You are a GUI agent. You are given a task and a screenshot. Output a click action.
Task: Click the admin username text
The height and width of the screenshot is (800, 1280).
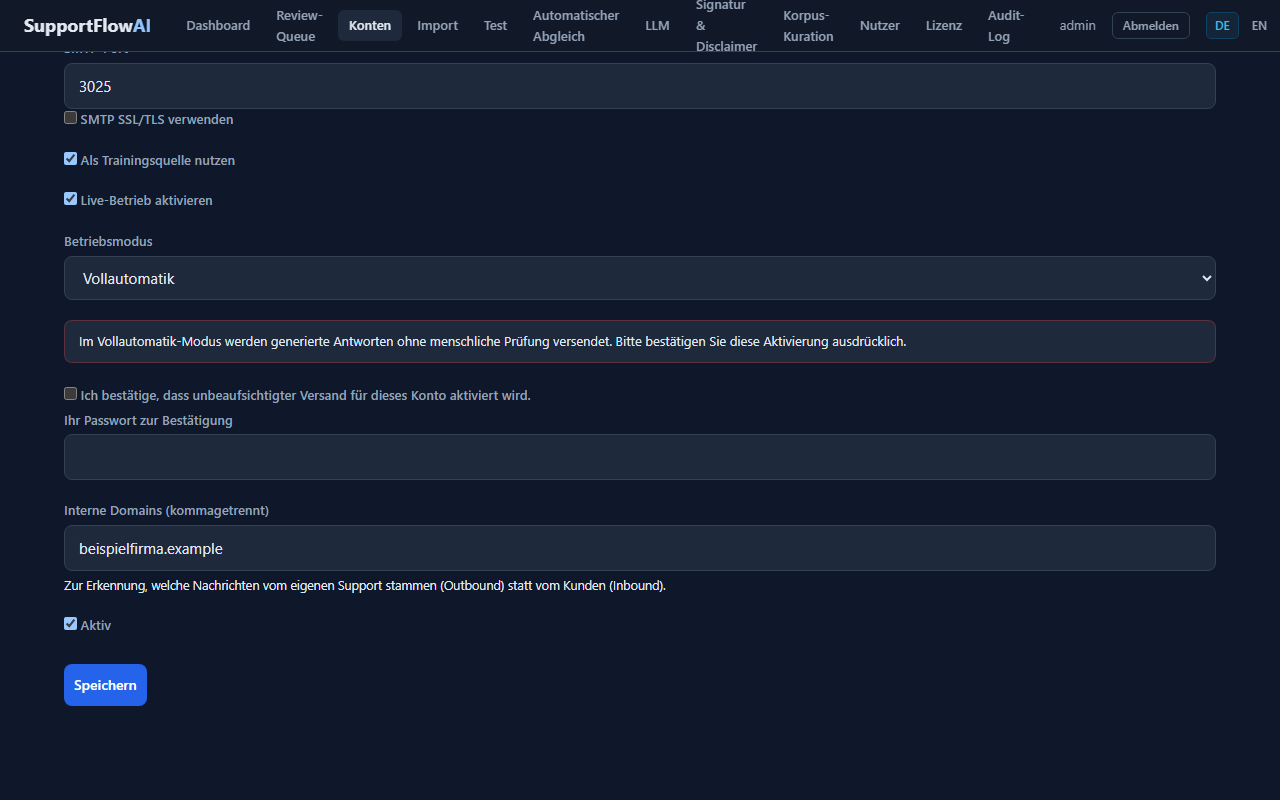[x=1078, y=26]
